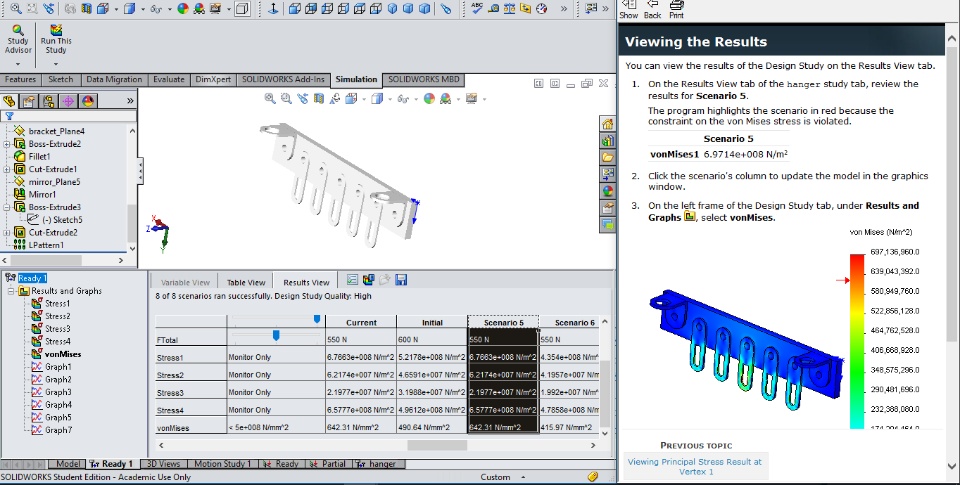The image size is (960, 485).
Task: Collapse the Results and Graphs folder
Action: 11,291
